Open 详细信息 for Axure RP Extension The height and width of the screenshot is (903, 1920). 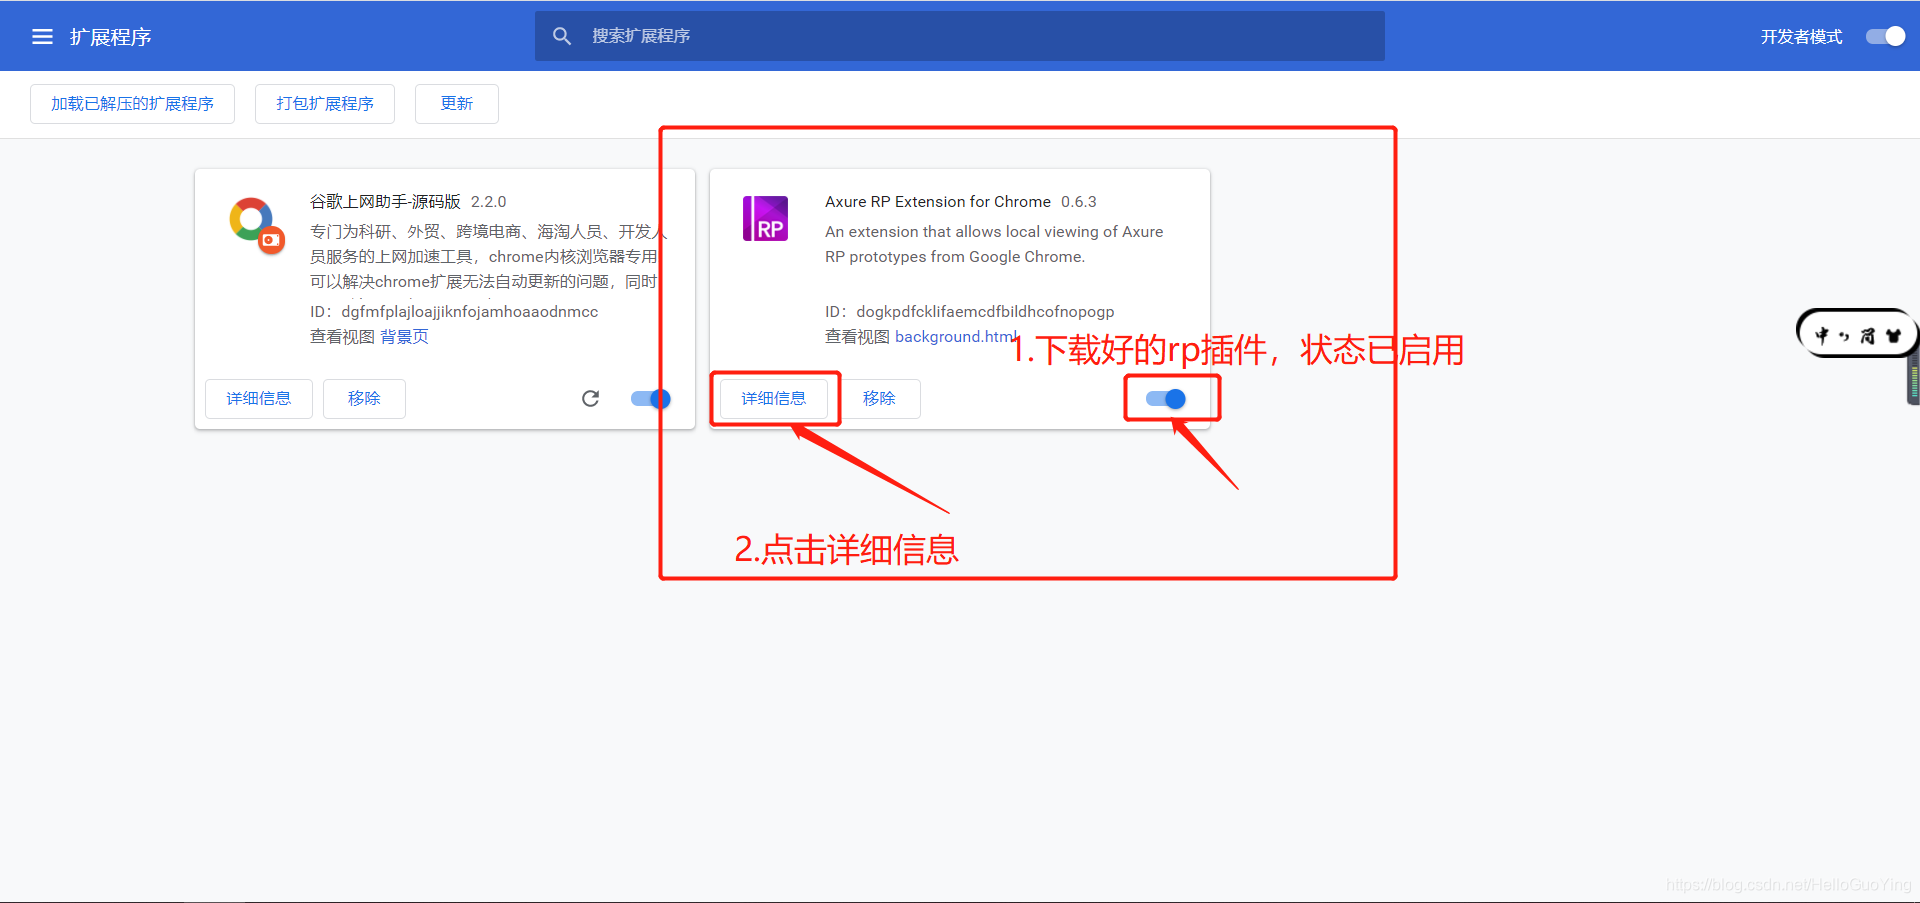pos(774,398)
